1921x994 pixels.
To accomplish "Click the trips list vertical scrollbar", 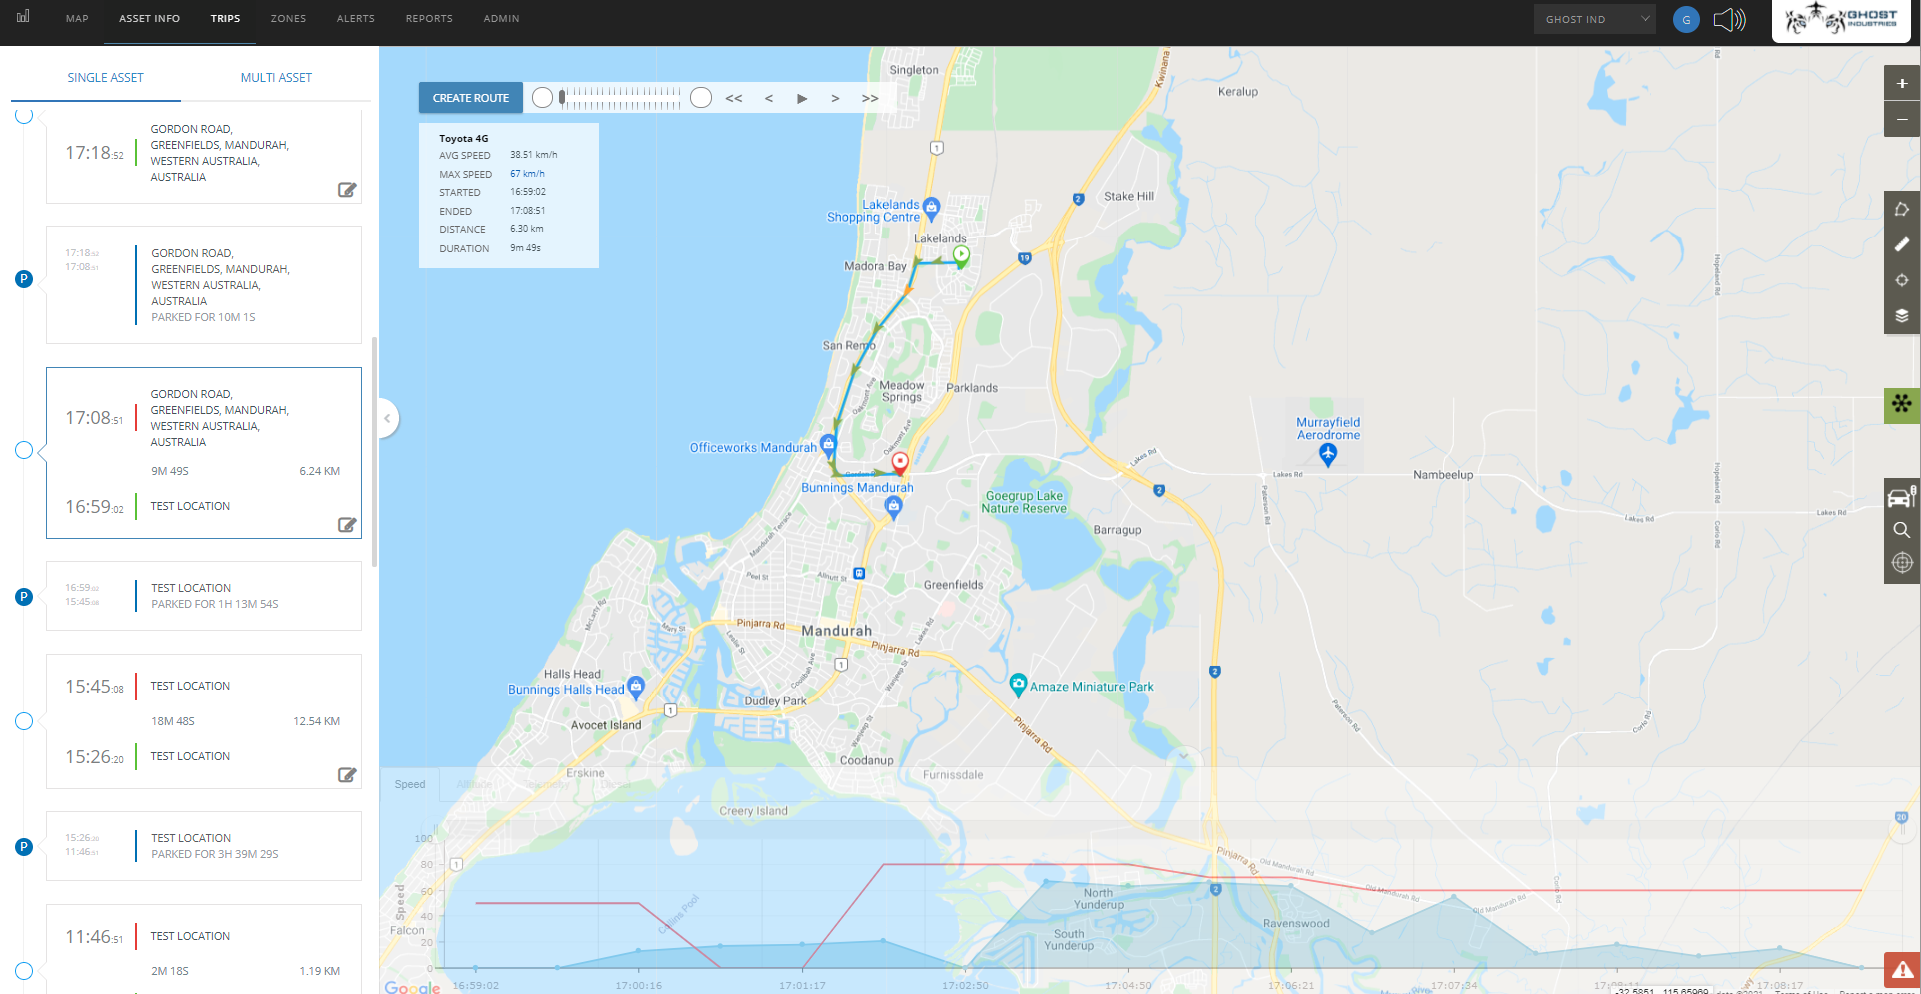I will click(375, 452).
